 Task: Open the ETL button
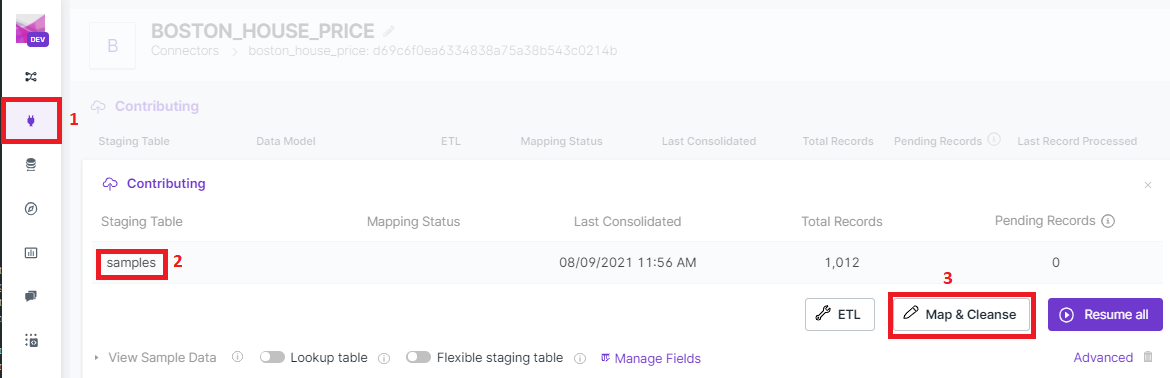[x=839, y=315]
